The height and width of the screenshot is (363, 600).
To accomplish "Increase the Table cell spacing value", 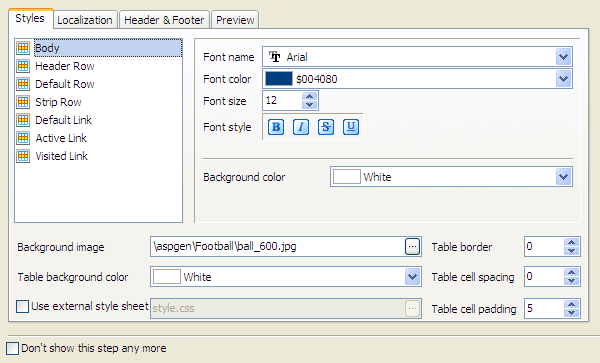I will click(x=572, y=273).
